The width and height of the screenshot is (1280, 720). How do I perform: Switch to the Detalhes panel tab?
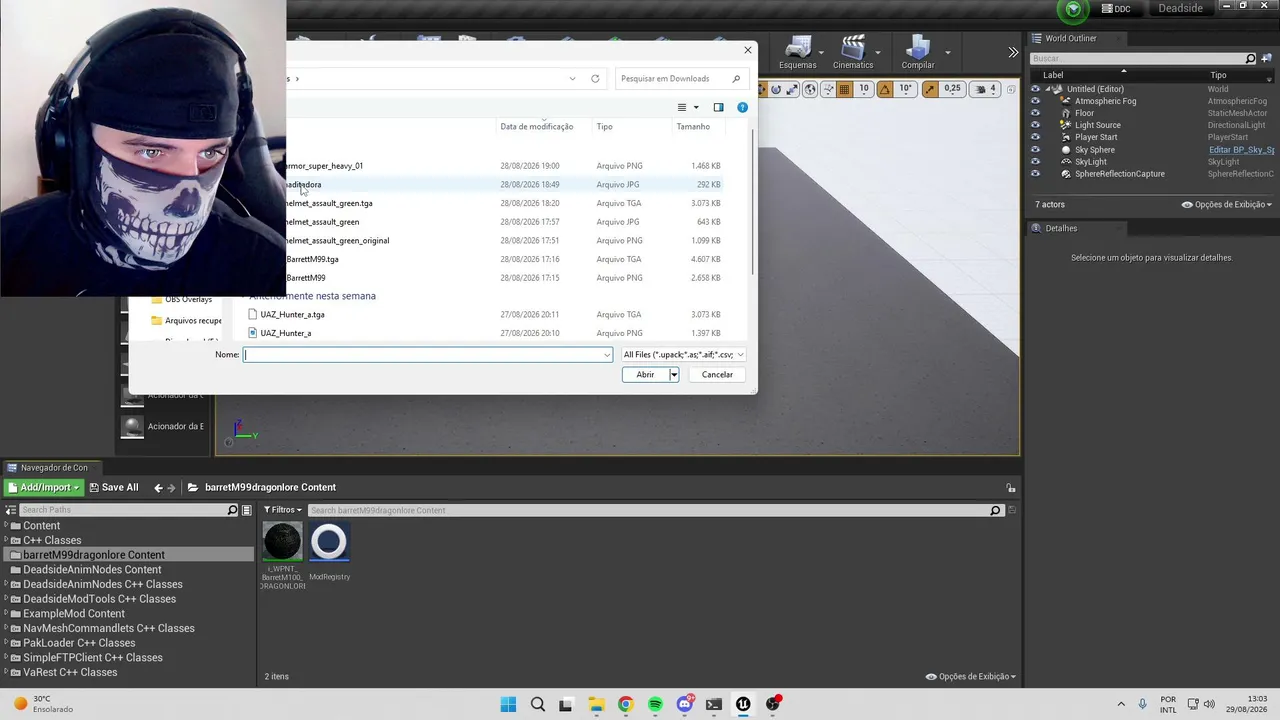pyautogui.click(x=1060, y=228)
